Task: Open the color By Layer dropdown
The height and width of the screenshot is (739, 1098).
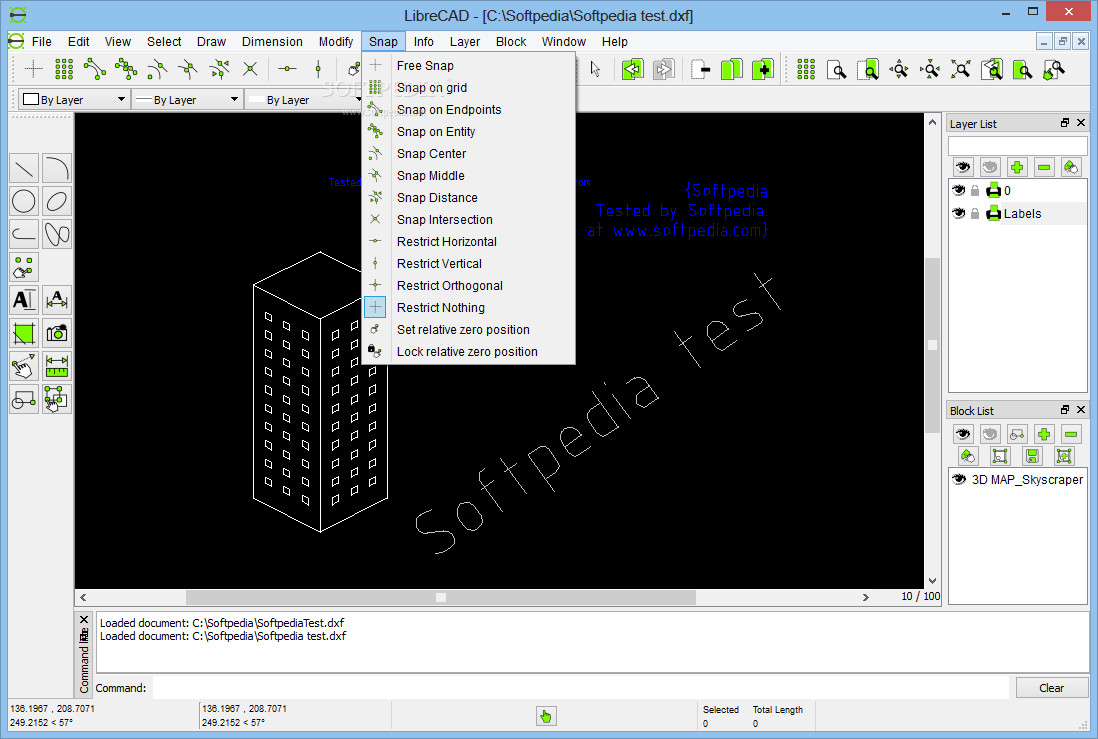Action: click(74, 99)
